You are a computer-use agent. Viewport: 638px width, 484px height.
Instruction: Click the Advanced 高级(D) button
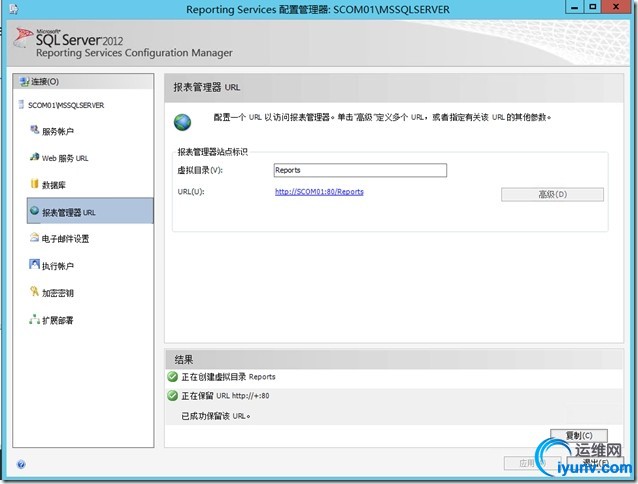552,194
